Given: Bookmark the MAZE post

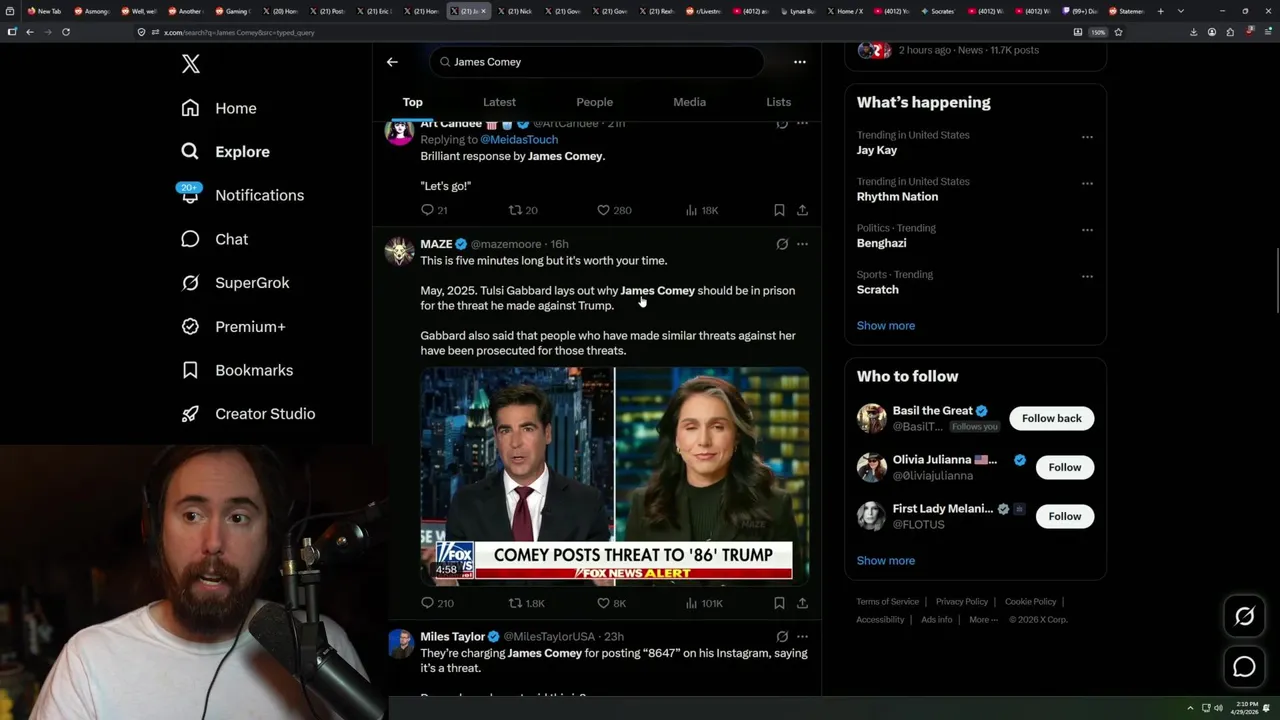Looking at the screenshot, I should pyautogui.click(x=779, y=603).
